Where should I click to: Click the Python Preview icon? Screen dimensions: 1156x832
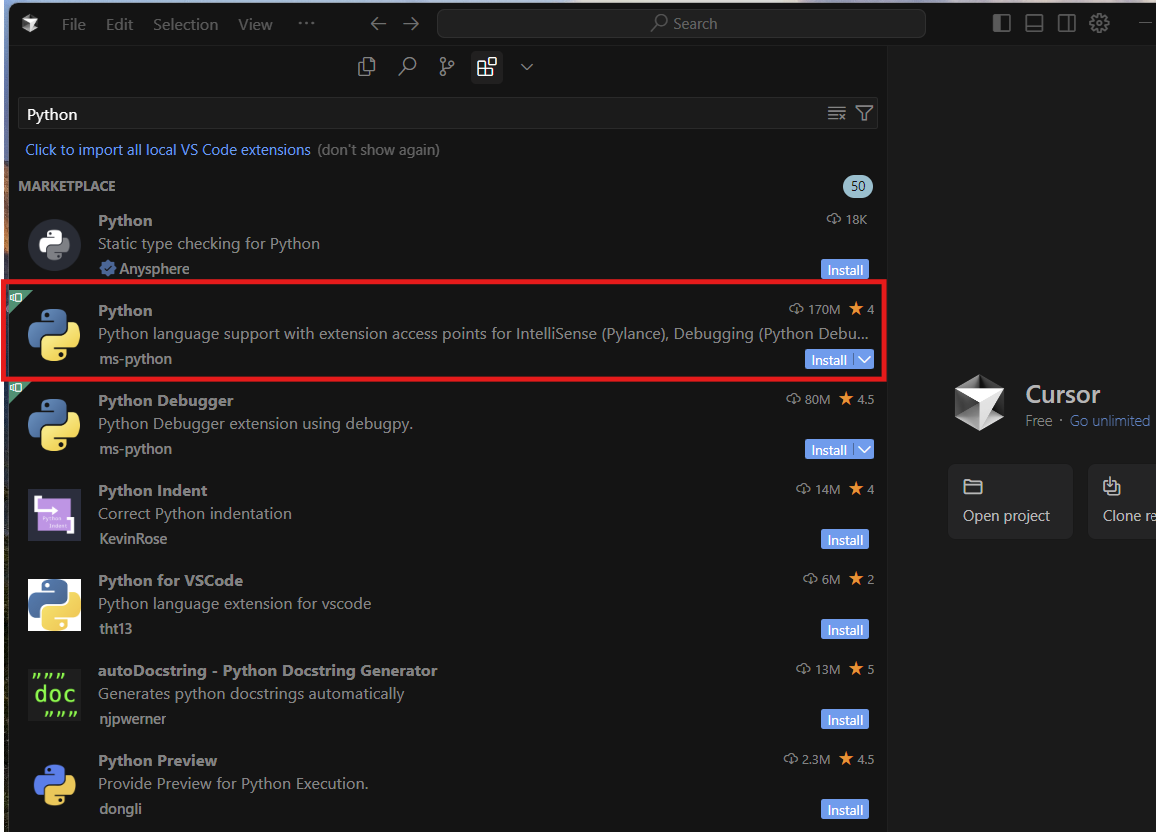click(x=54, y=784)
